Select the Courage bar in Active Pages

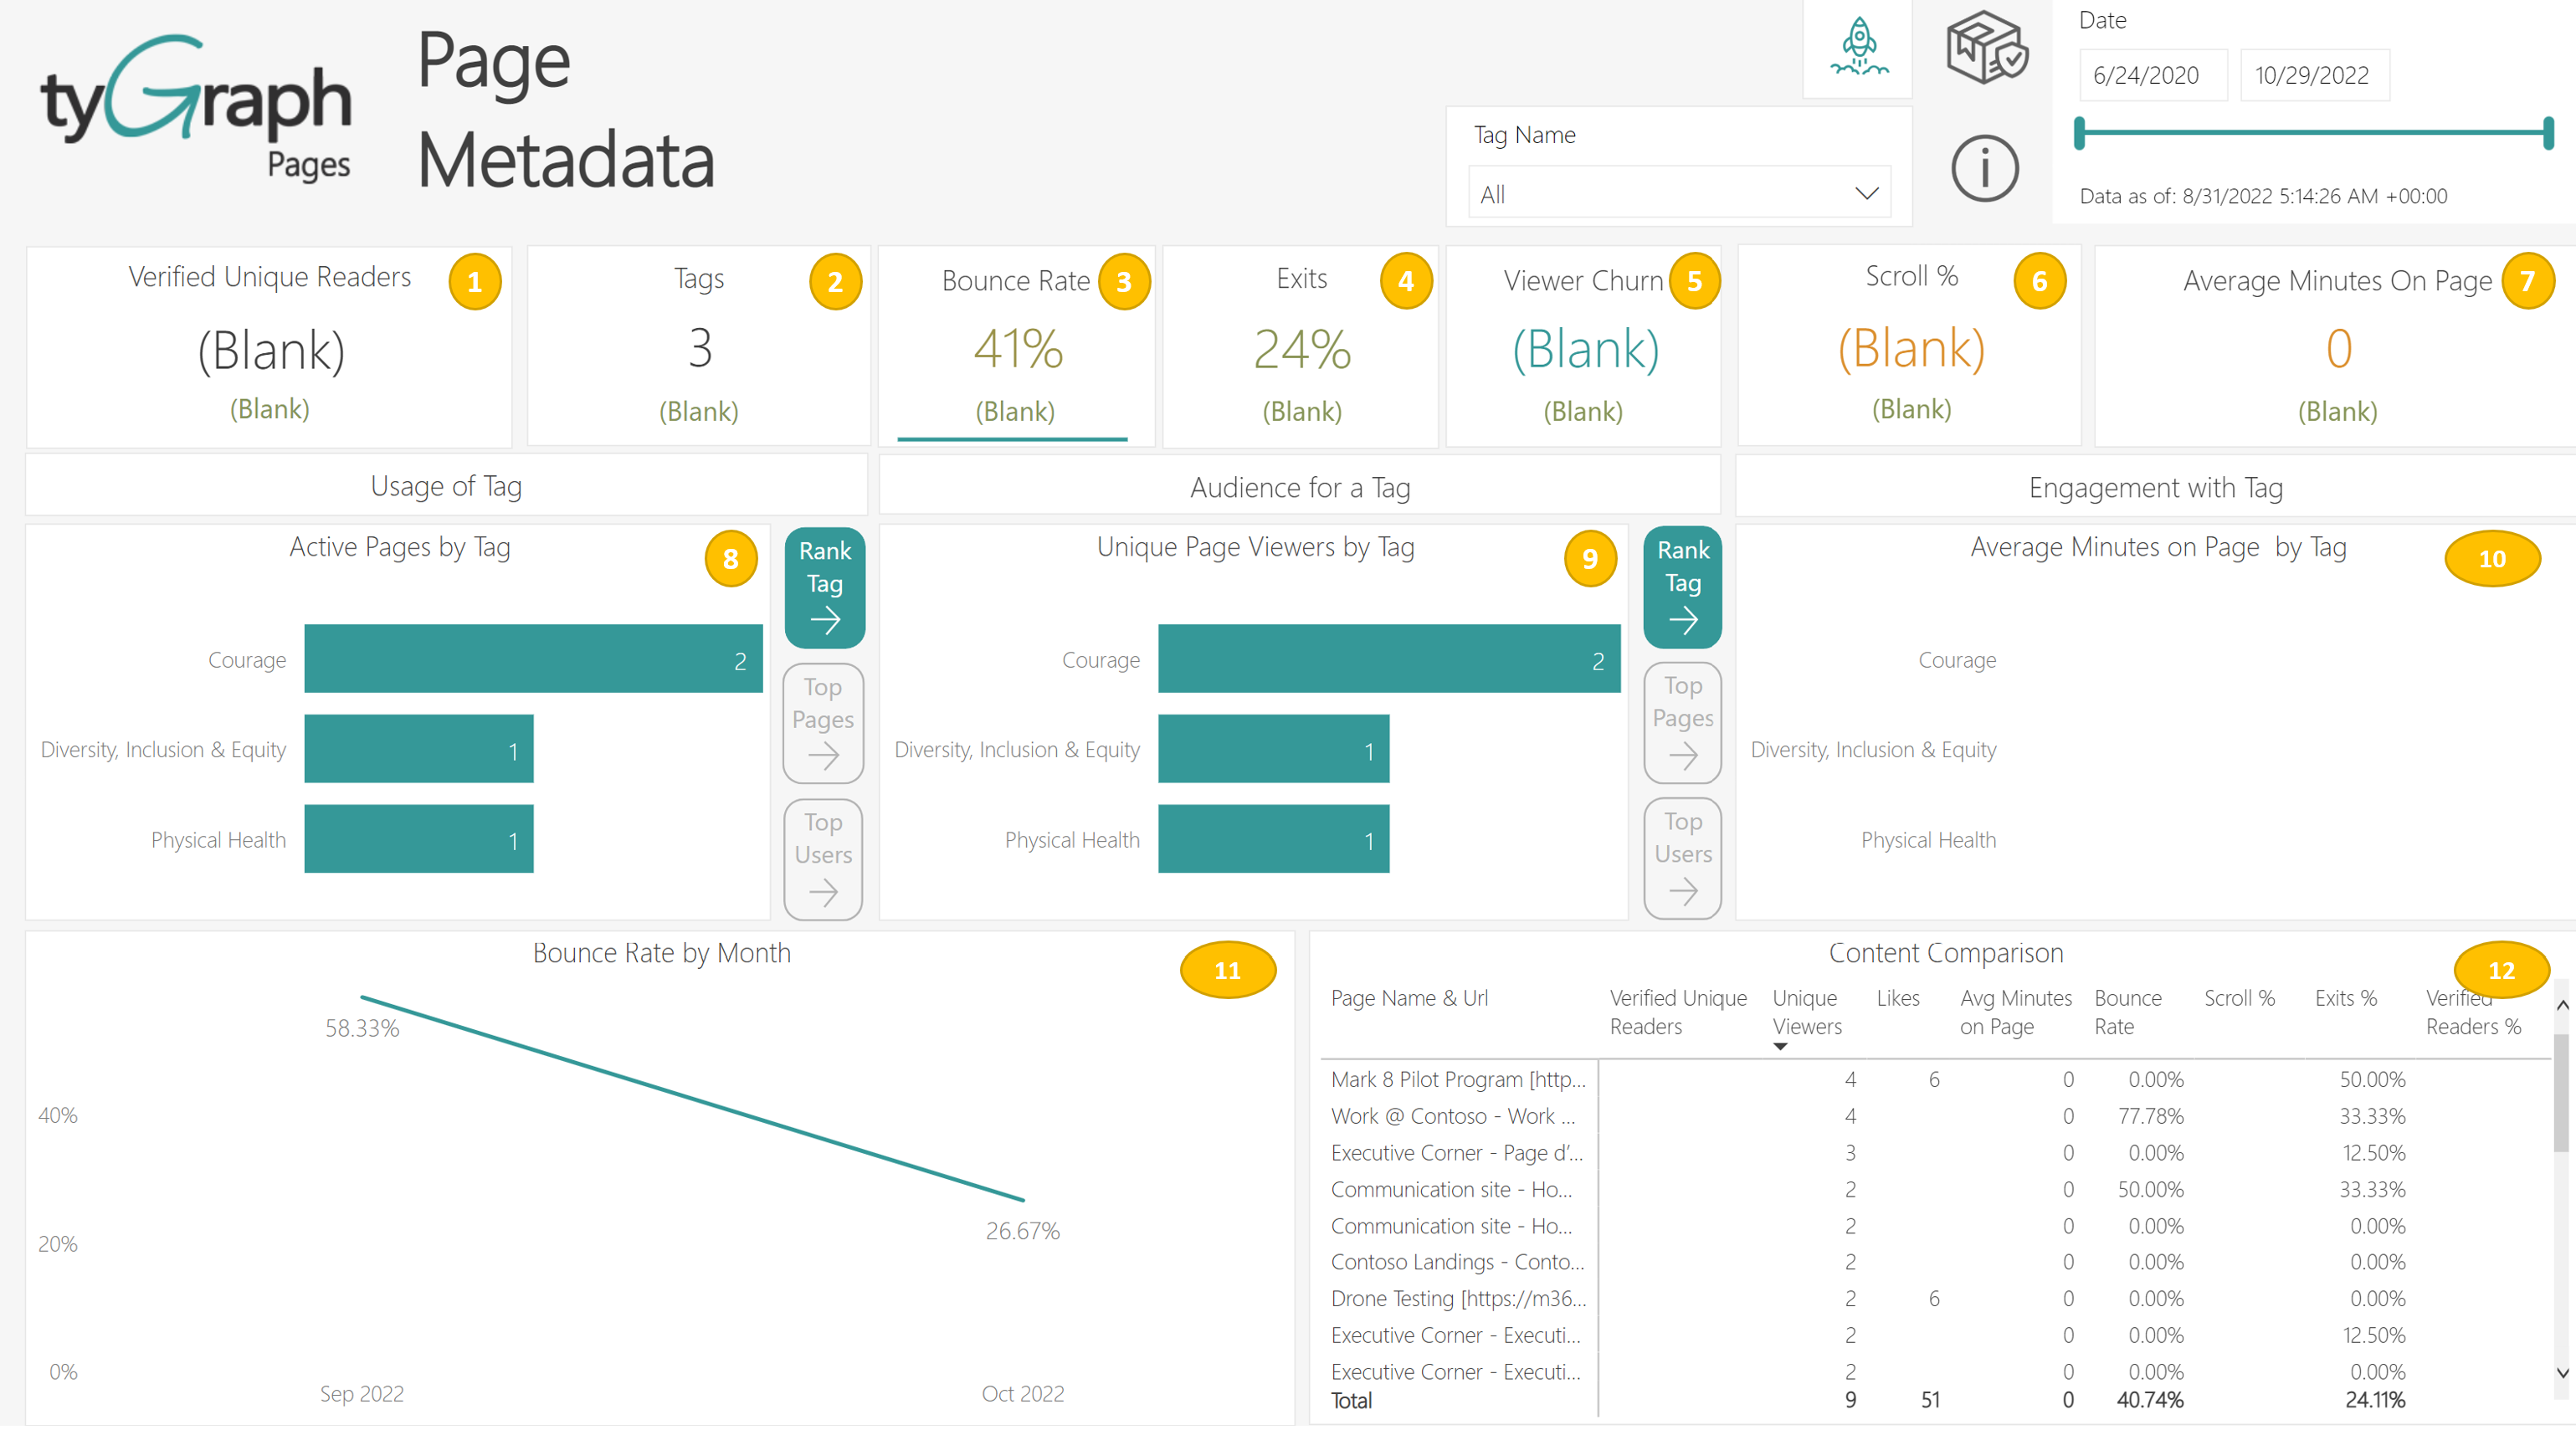click(532, 659)
